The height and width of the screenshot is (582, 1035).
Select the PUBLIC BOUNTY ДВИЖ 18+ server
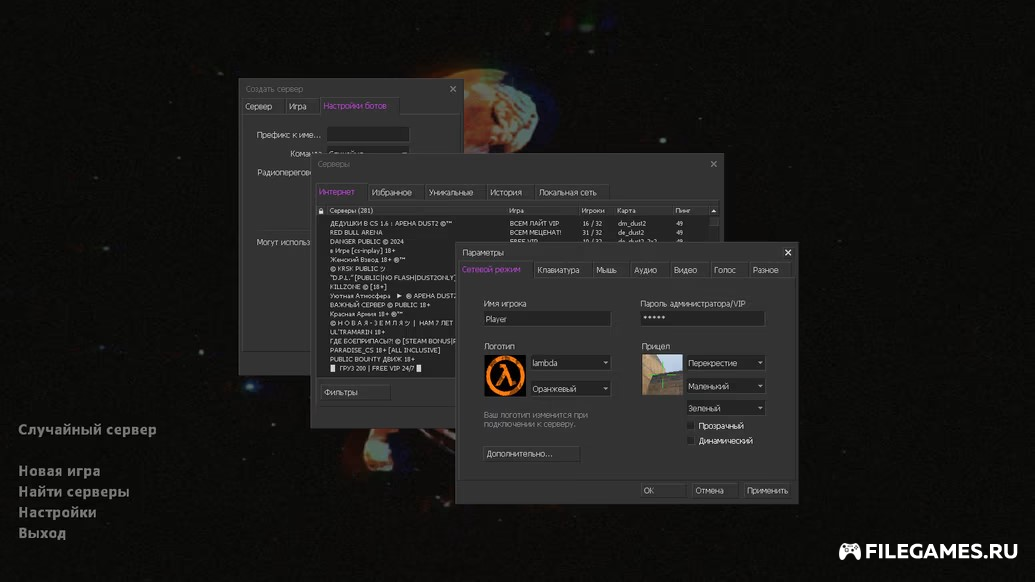point(372,360)
